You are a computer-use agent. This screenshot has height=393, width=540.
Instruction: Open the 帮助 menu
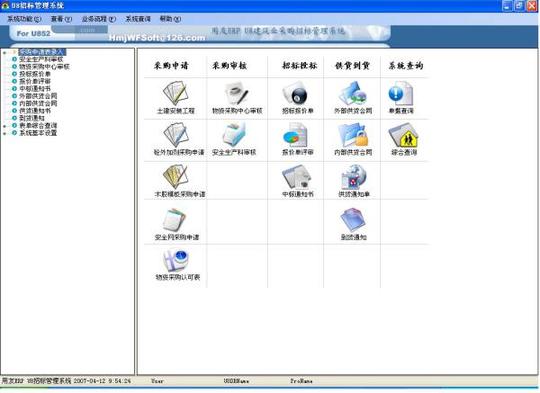click(x=170, y=19)
